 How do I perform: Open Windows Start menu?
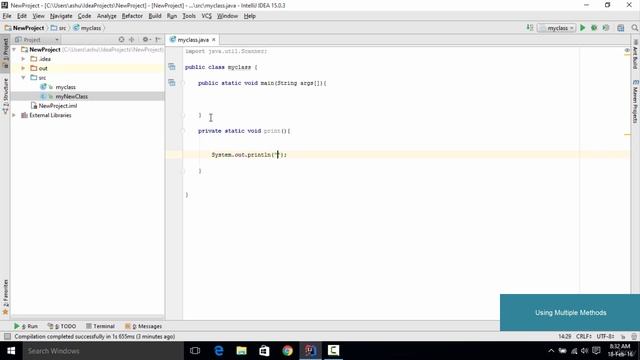click(x=11, y=351)
